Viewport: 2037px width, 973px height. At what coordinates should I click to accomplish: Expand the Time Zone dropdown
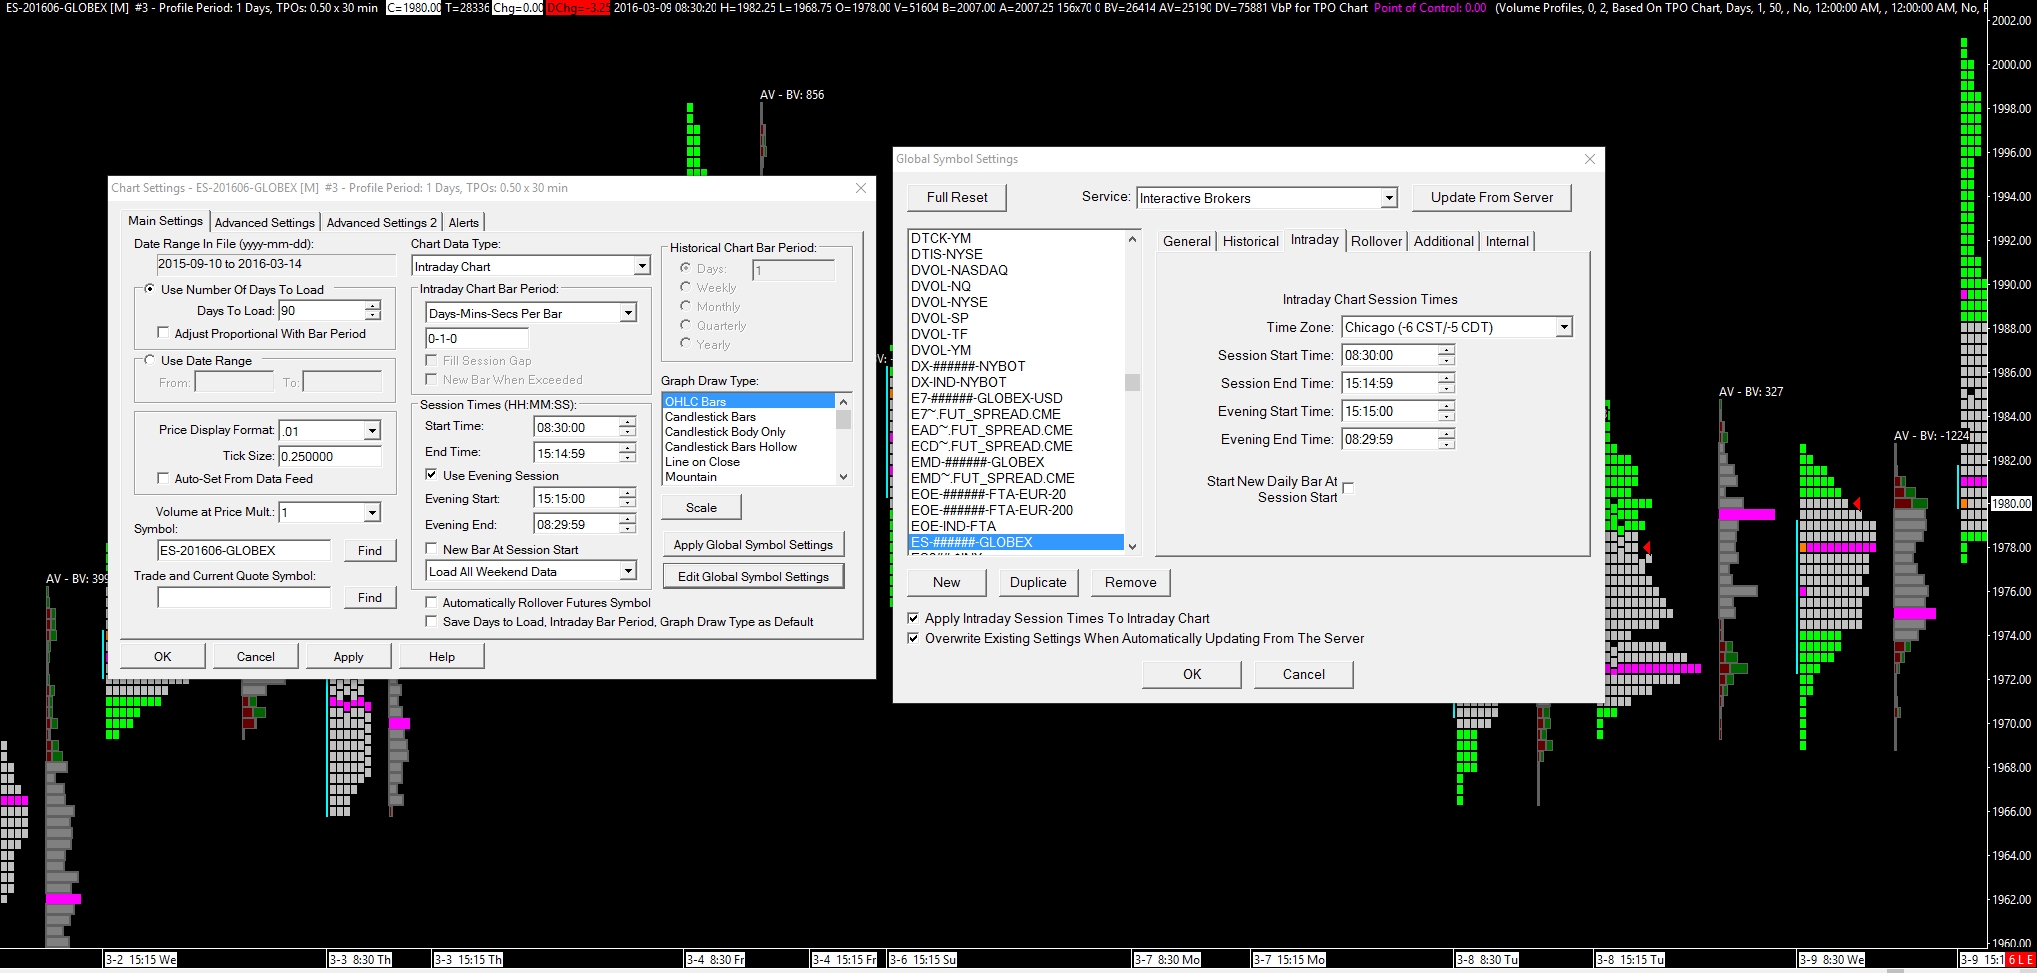point(1563,327)
